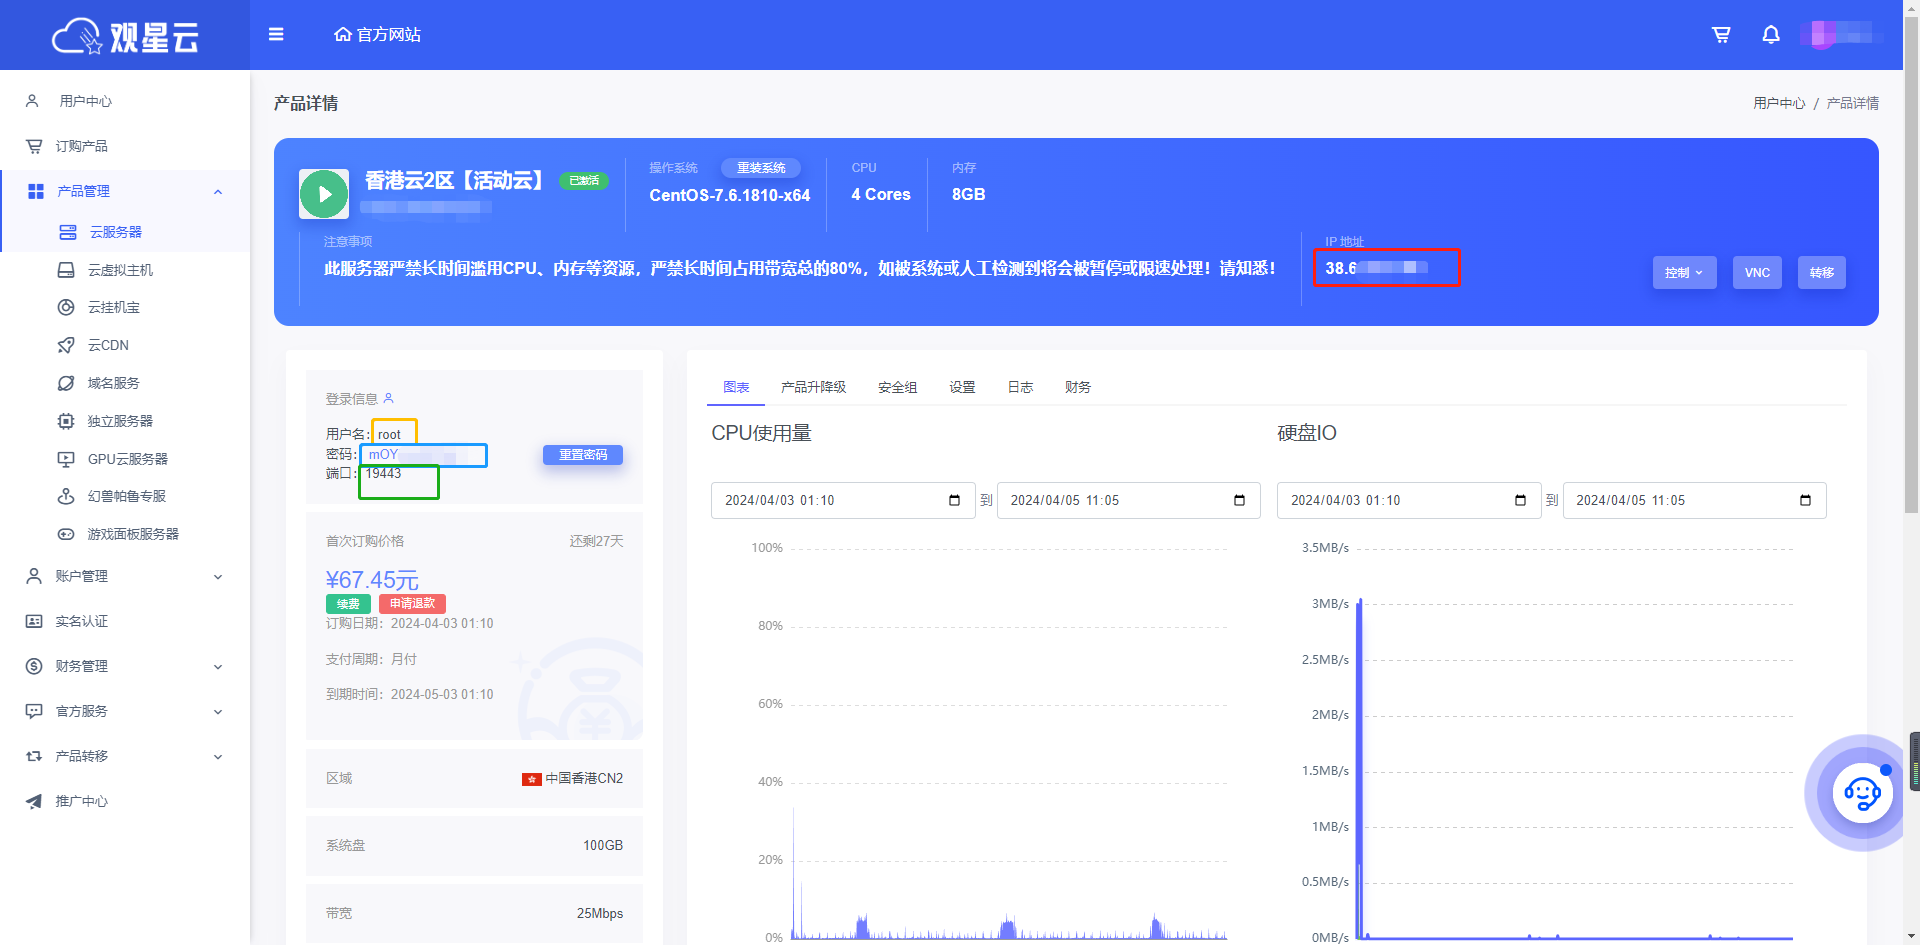The image size is (1920, 945).
Task: Click CPU使用量 start date field 2024/04/03
Action: (x=843, y=500)
